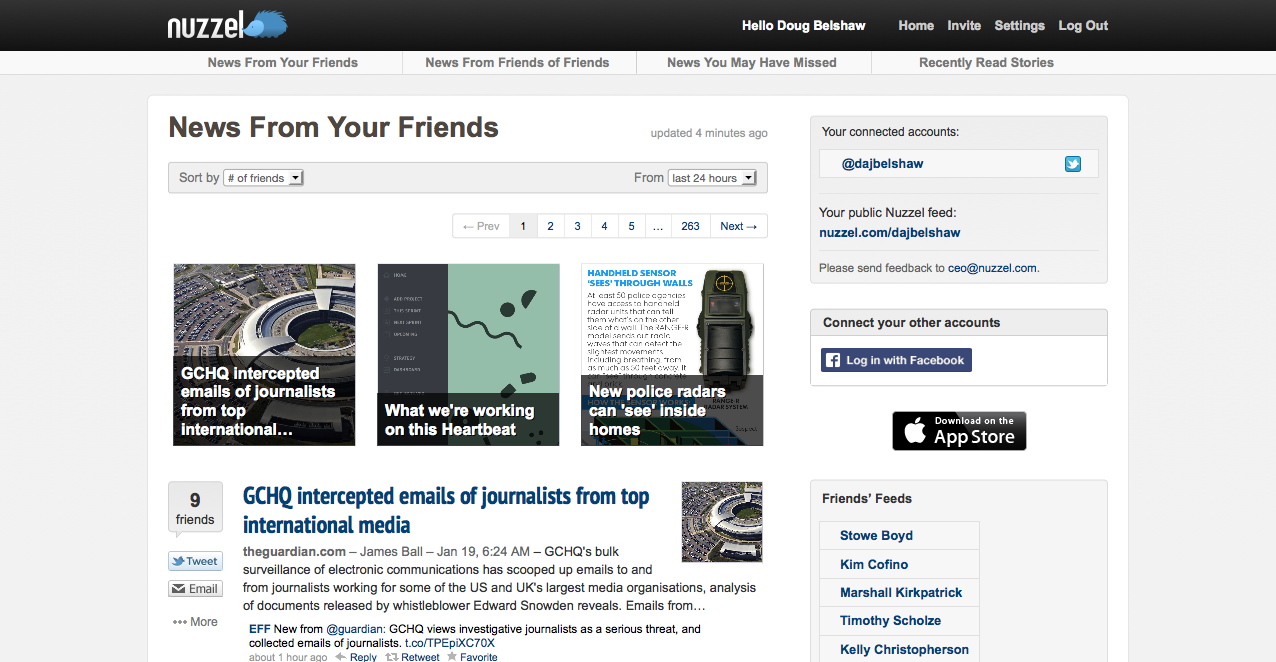Click the Twitter bird icon beside @dajbelshaw
This screenshot has height=662, width=1276.
point(1072,164)
